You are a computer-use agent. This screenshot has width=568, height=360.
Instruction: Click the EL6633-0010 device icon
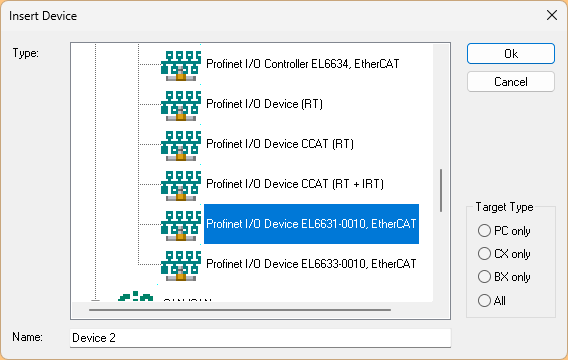(x=181, y=265)
